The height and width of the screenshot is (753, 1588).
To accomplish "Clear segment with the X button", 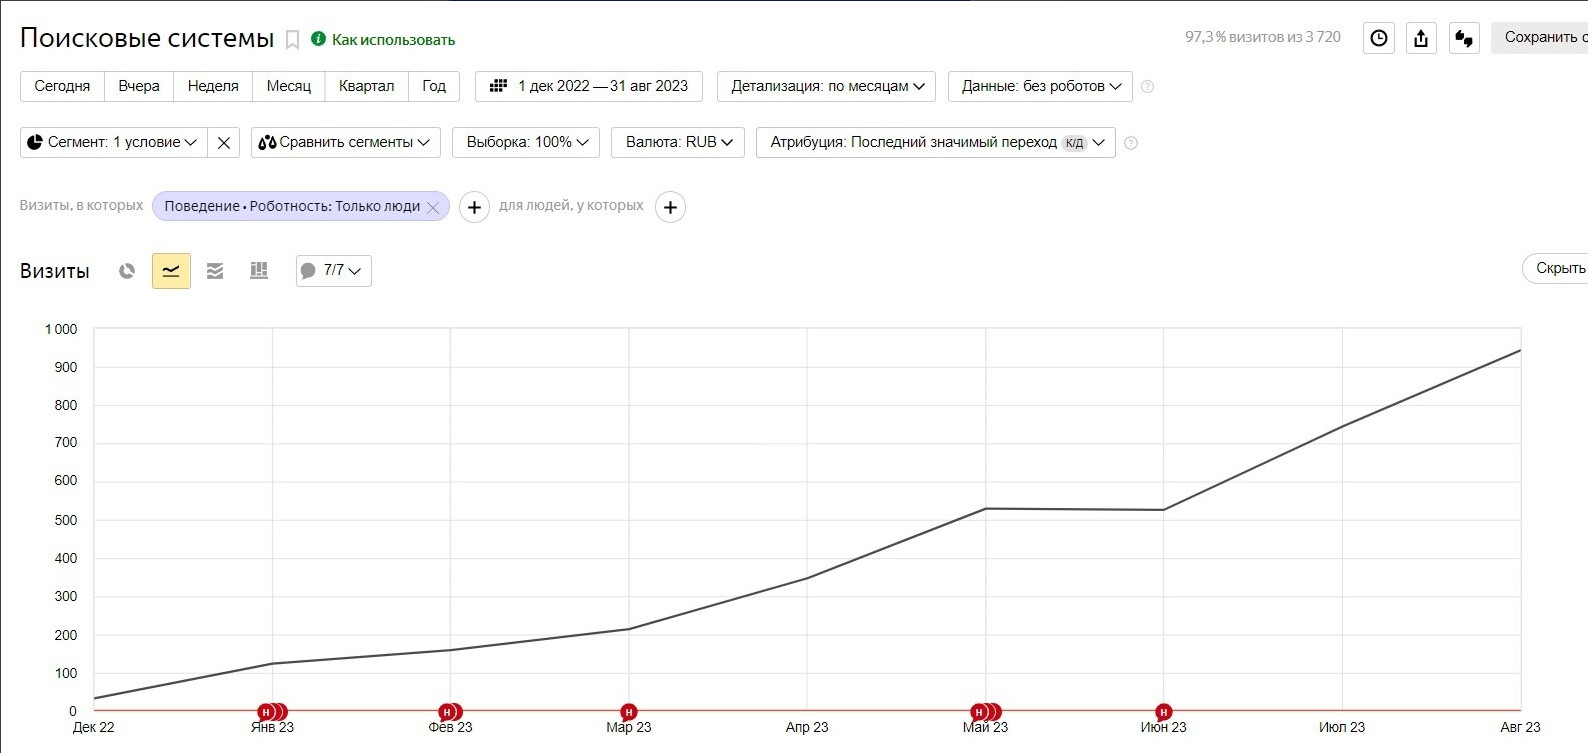I will (x=224, y=143).
